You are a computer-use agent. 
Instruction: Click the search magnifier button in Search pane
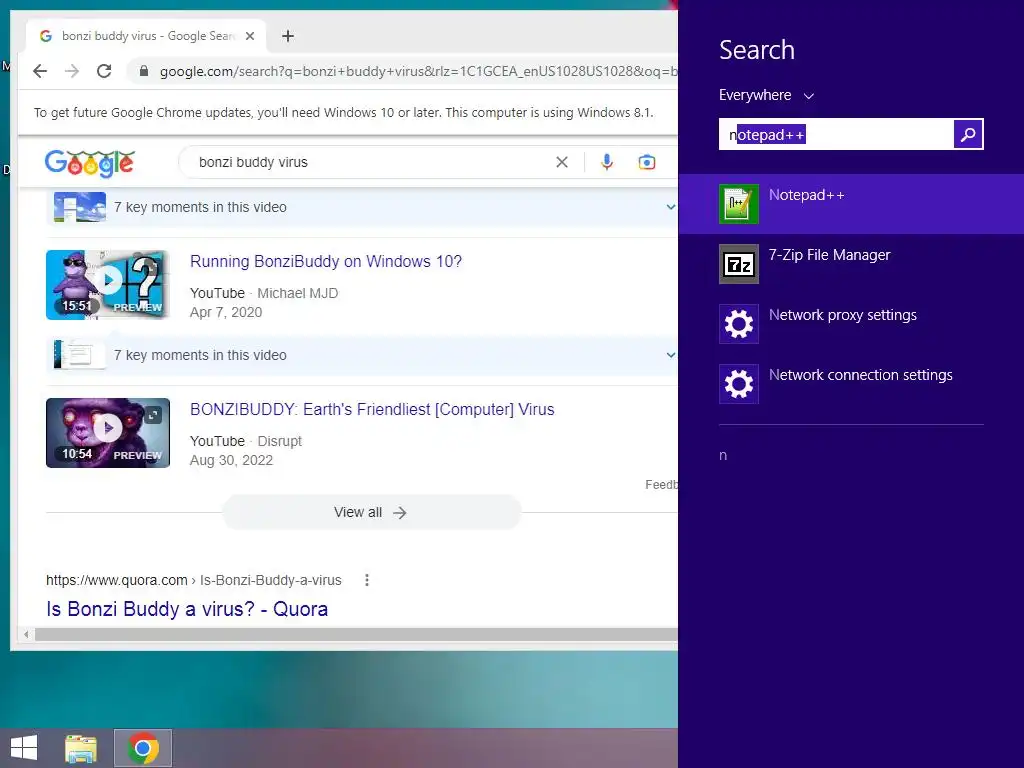[968, 135]
